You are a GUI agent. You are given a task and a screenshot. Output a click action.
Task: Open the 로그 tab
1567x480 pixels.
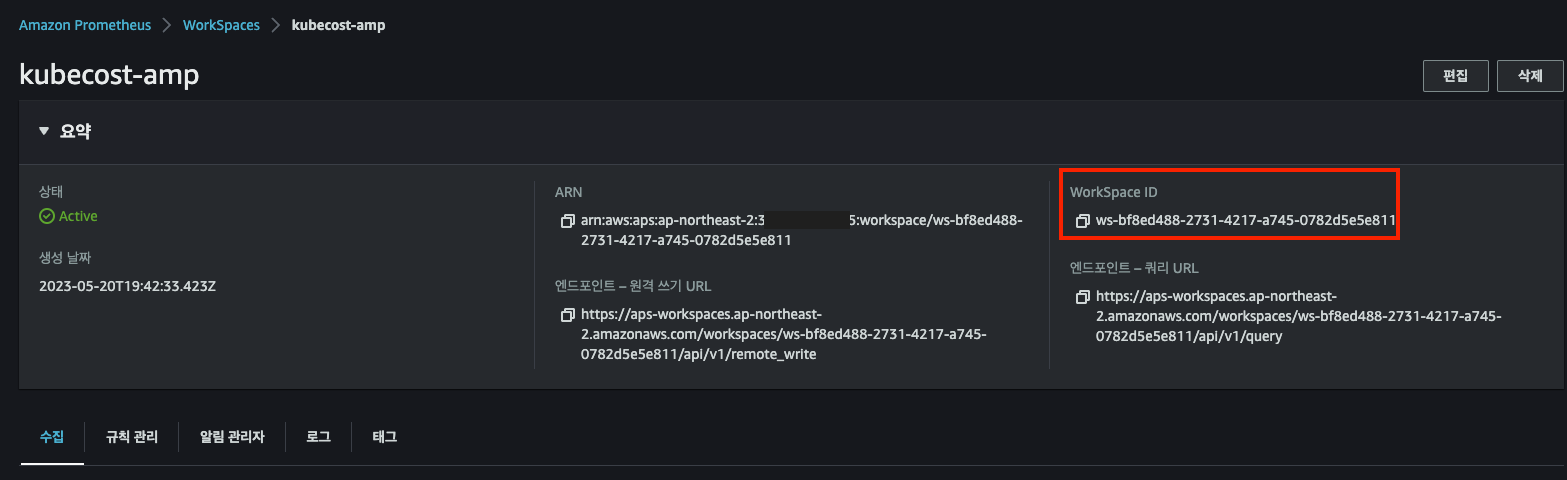pos(318,437)
